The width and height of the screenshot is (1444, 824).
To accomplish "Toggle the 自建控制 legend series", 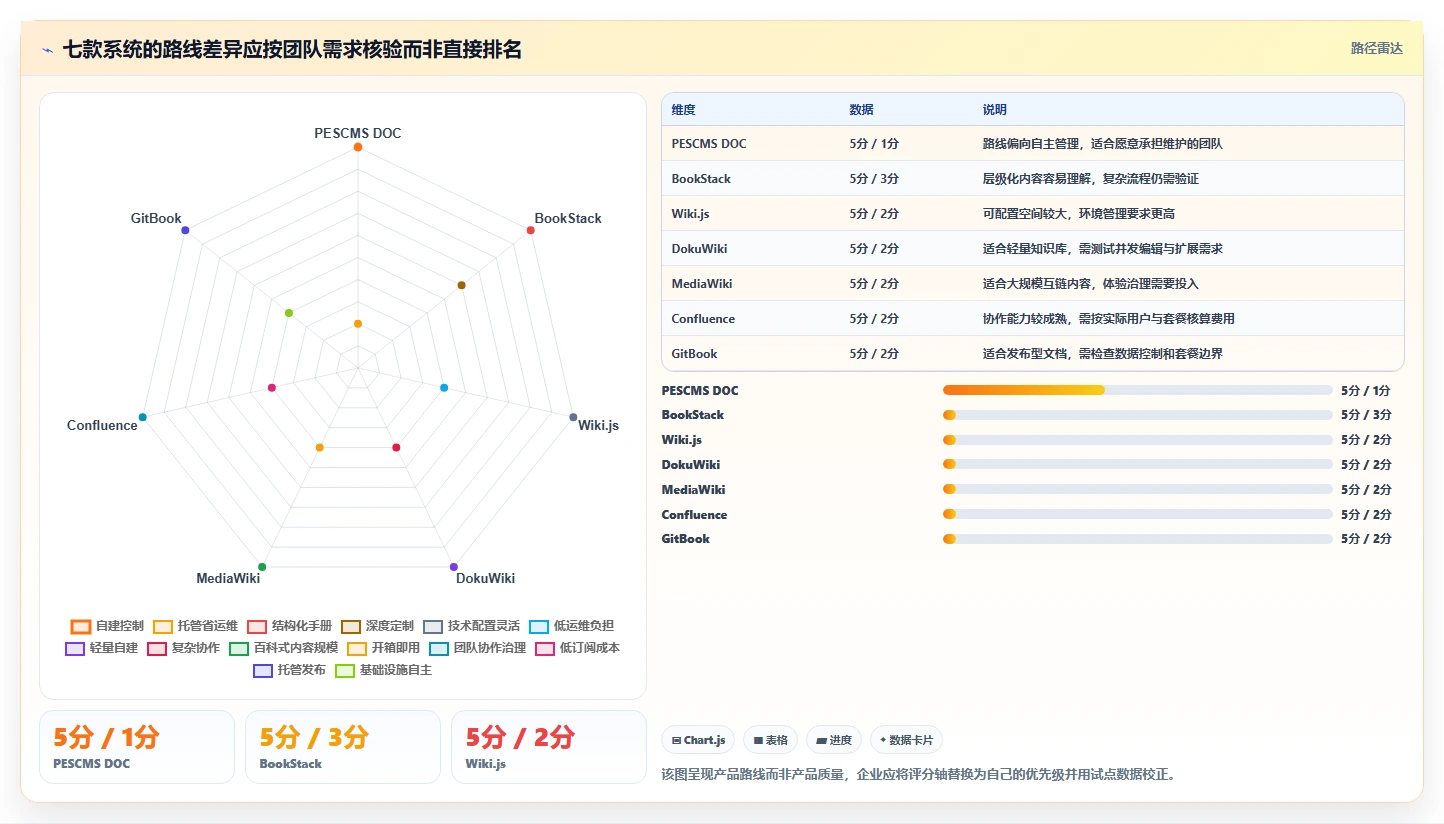I will tap(107, 626).
